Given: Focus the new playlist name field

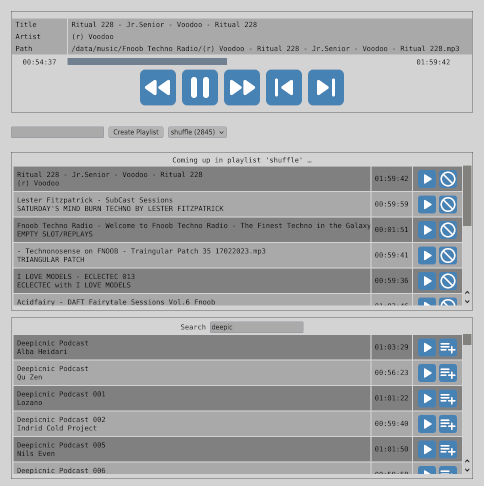Looking at the screenshot, I should pyautogui.click(x=57, y=132).
